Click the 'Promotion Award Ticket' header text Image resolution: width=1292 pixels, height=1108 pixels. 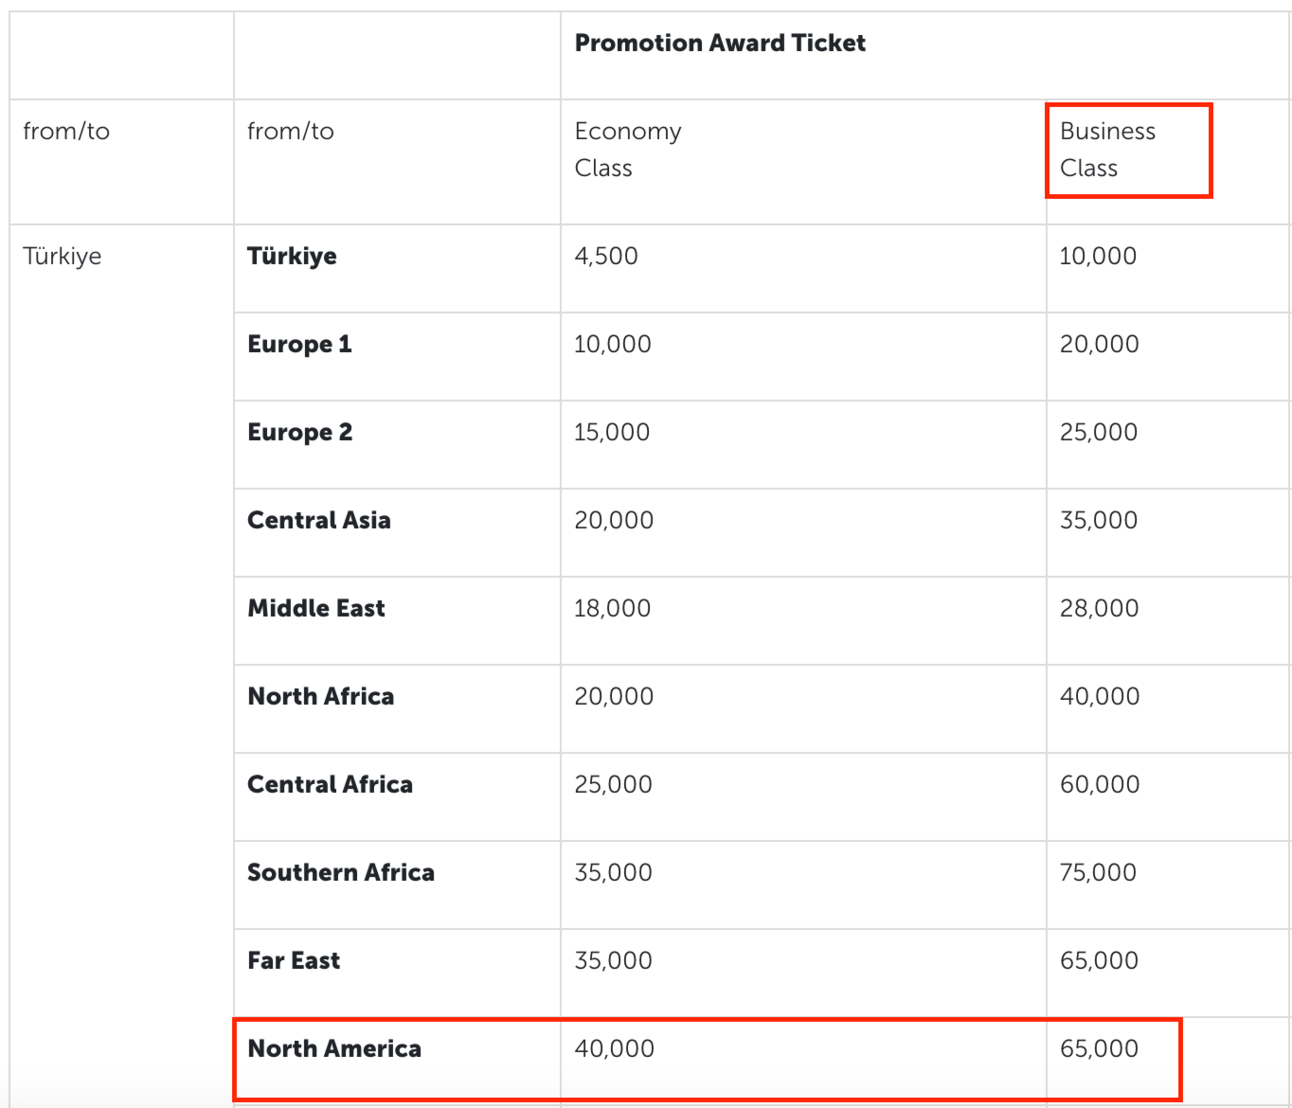(x=719, y=43)
